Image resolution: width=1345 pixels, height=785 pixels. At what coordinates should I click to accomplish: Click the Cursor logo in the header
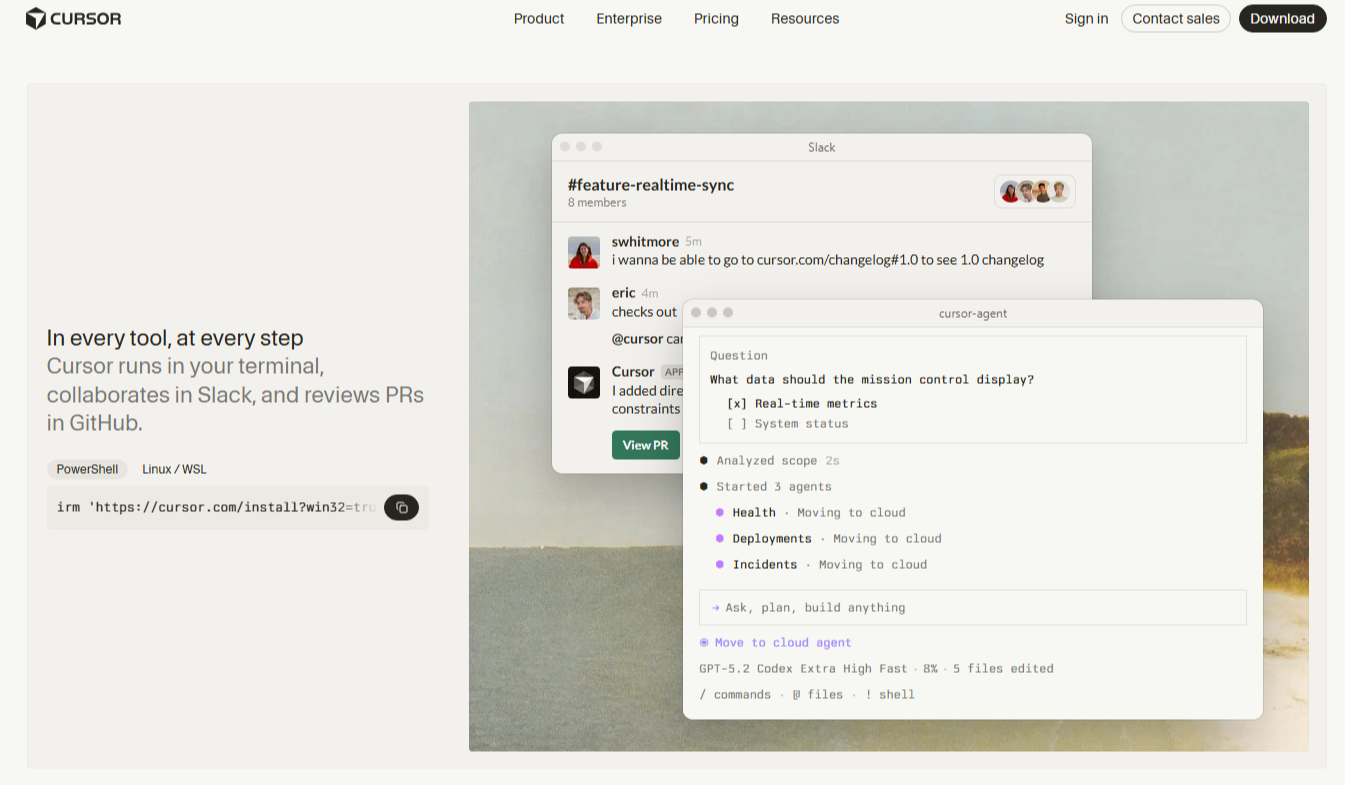73,19
